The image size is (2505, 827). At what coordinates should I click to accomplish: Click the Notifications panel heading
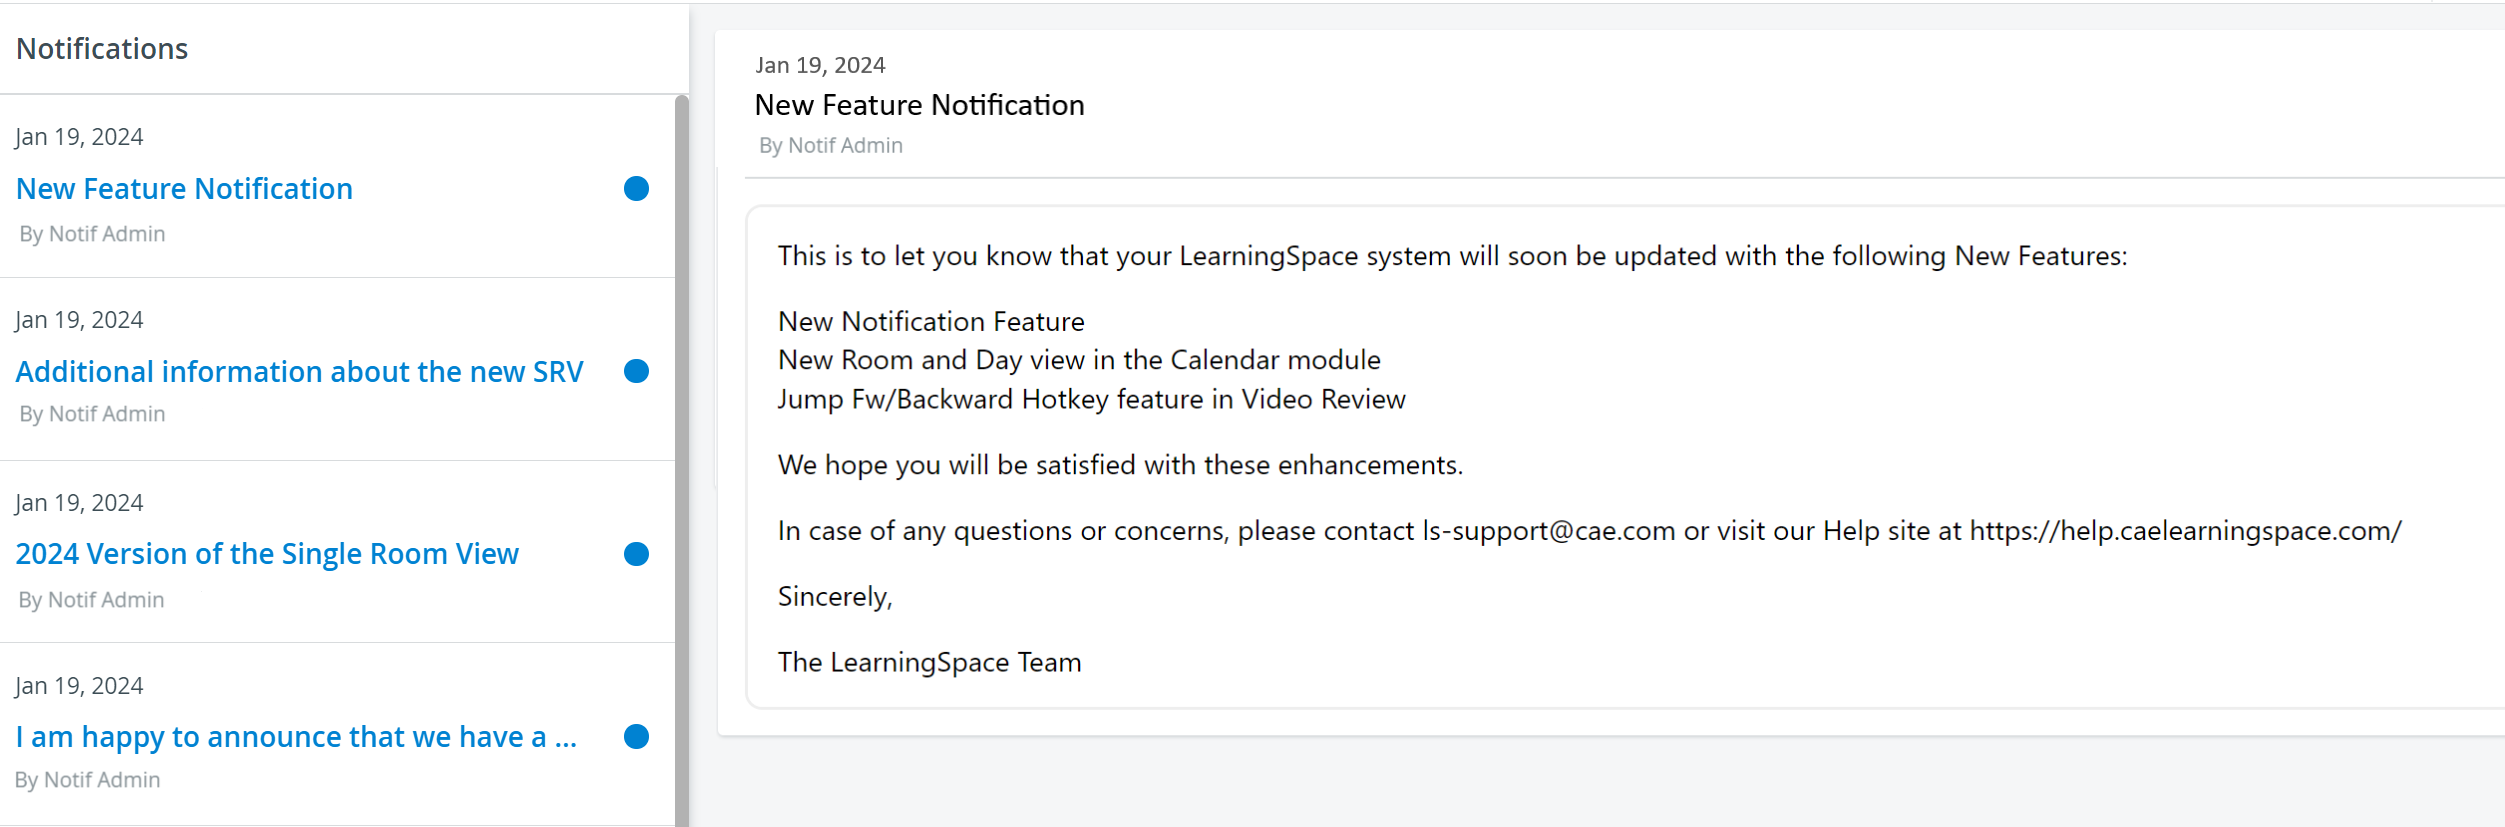102,49
